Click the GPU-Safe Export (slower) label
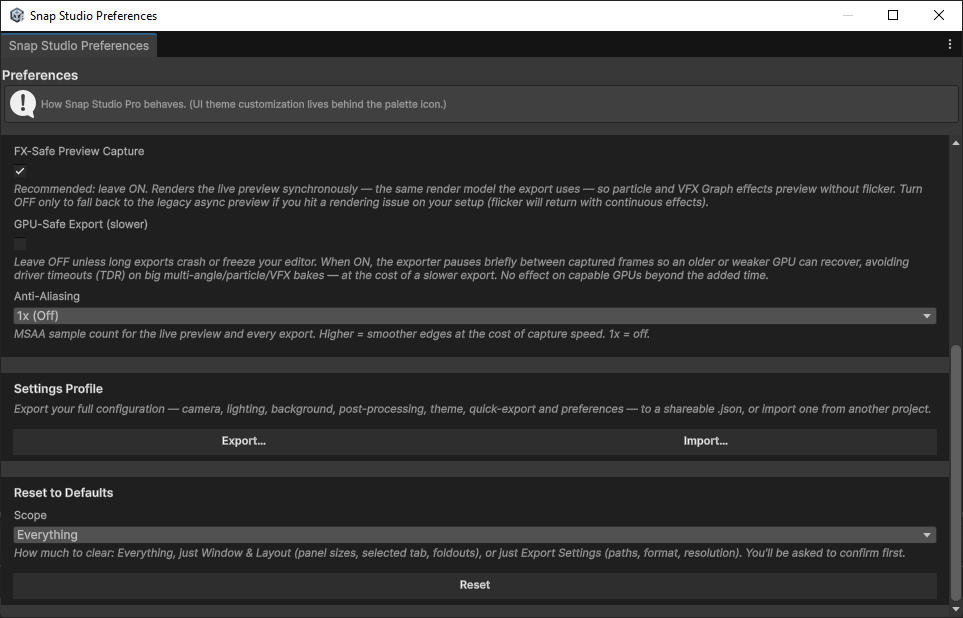The image size is (963, 618). [x=81, y=224]
